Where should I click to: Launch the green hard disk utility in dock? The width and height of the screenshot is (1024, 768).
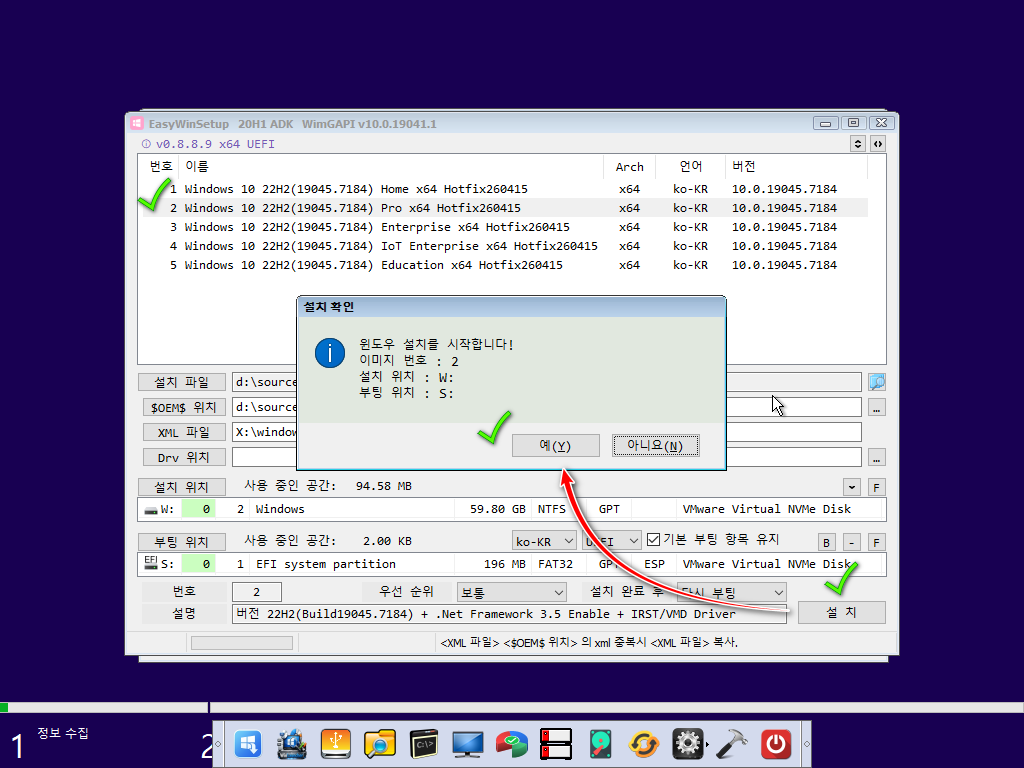pyautogui.click(x=600, y=744)
